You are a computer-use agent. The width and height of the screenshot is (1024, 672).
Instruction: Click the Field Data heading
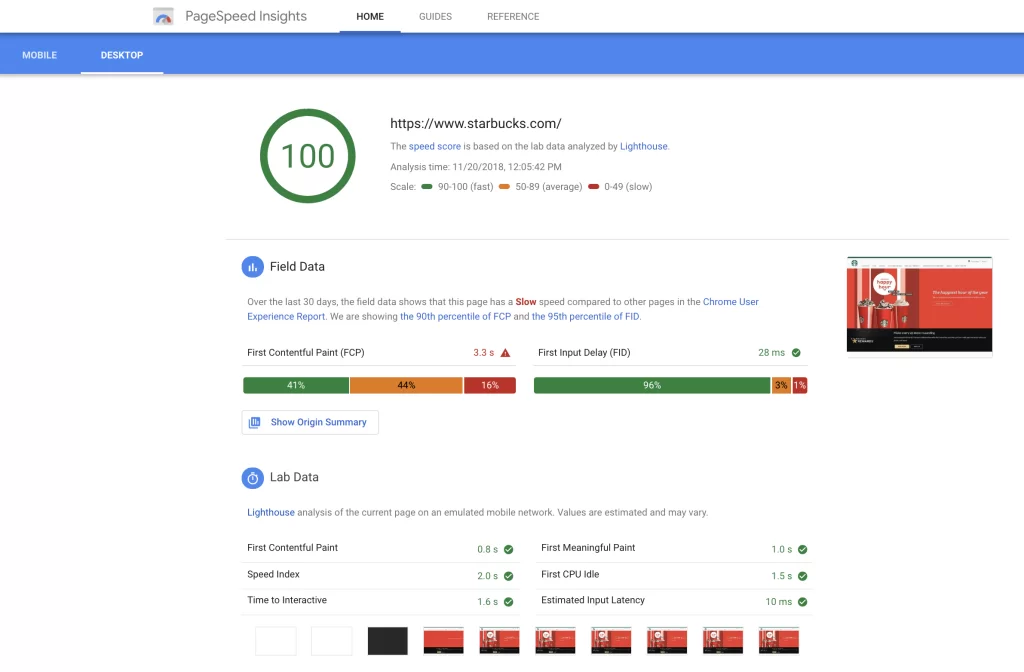(x=297, y=266)
